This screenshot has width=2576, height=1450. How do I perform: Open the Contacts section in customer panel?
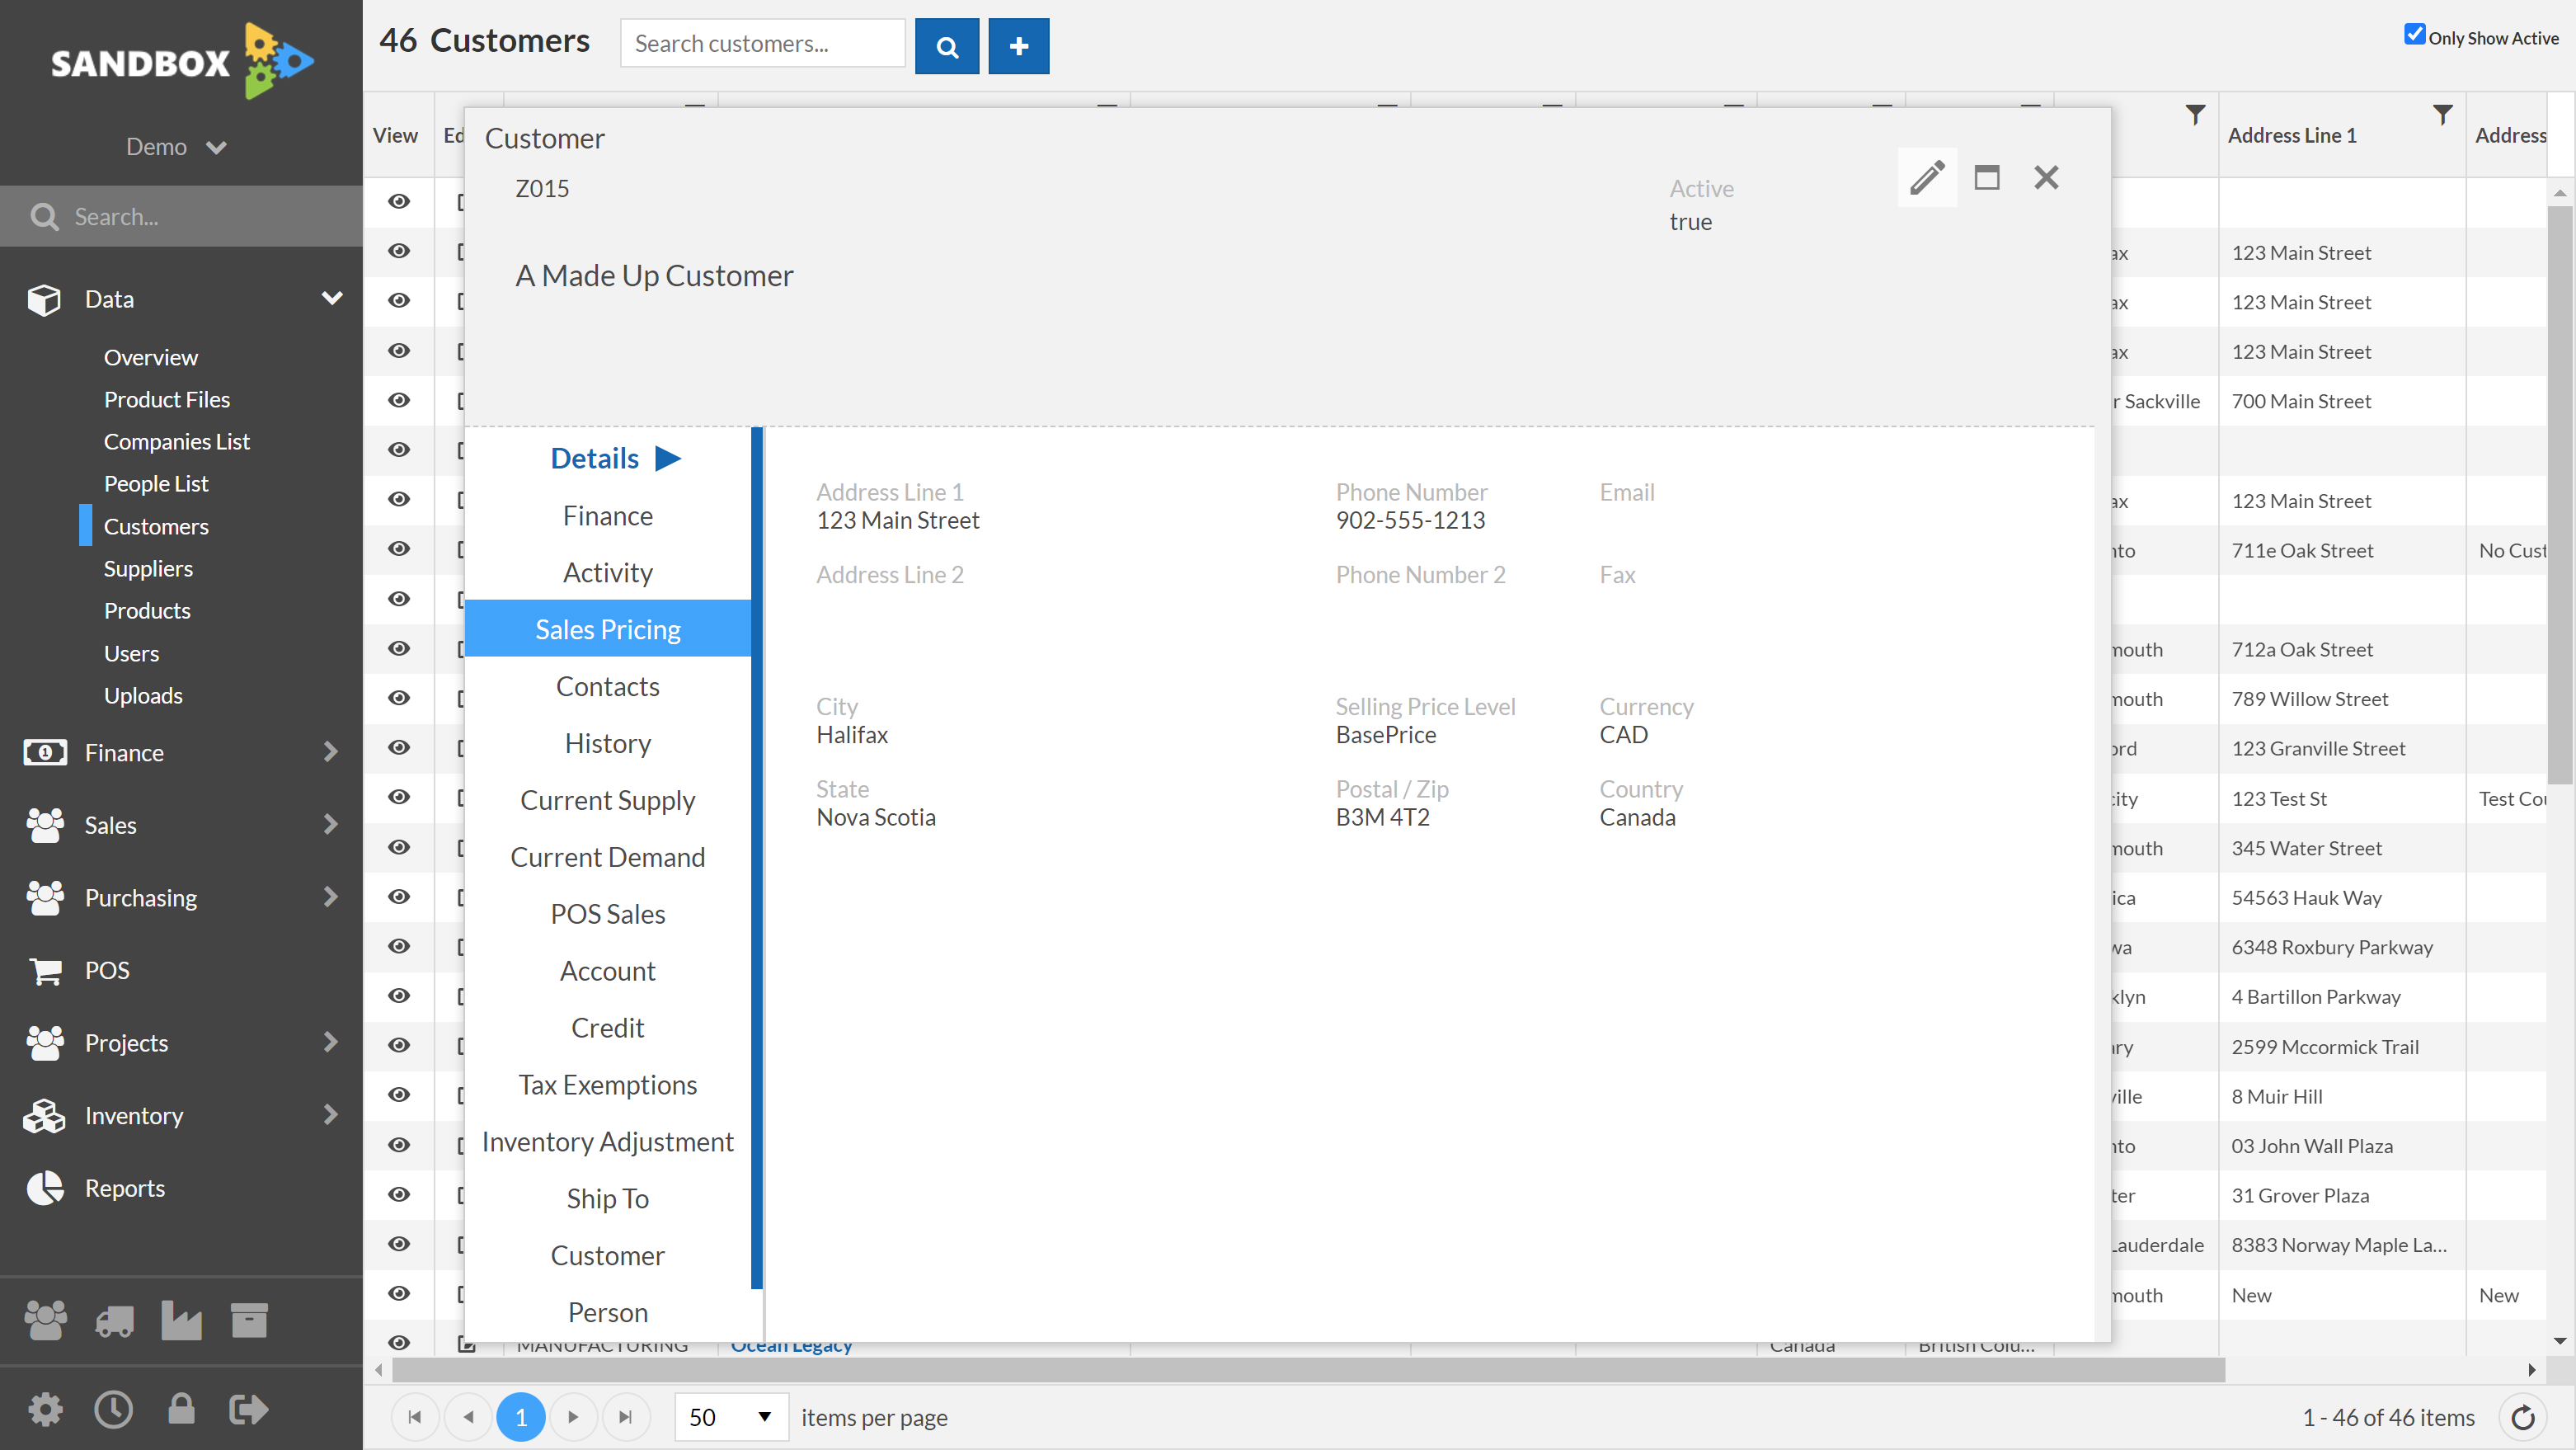[x=607, y=685]
